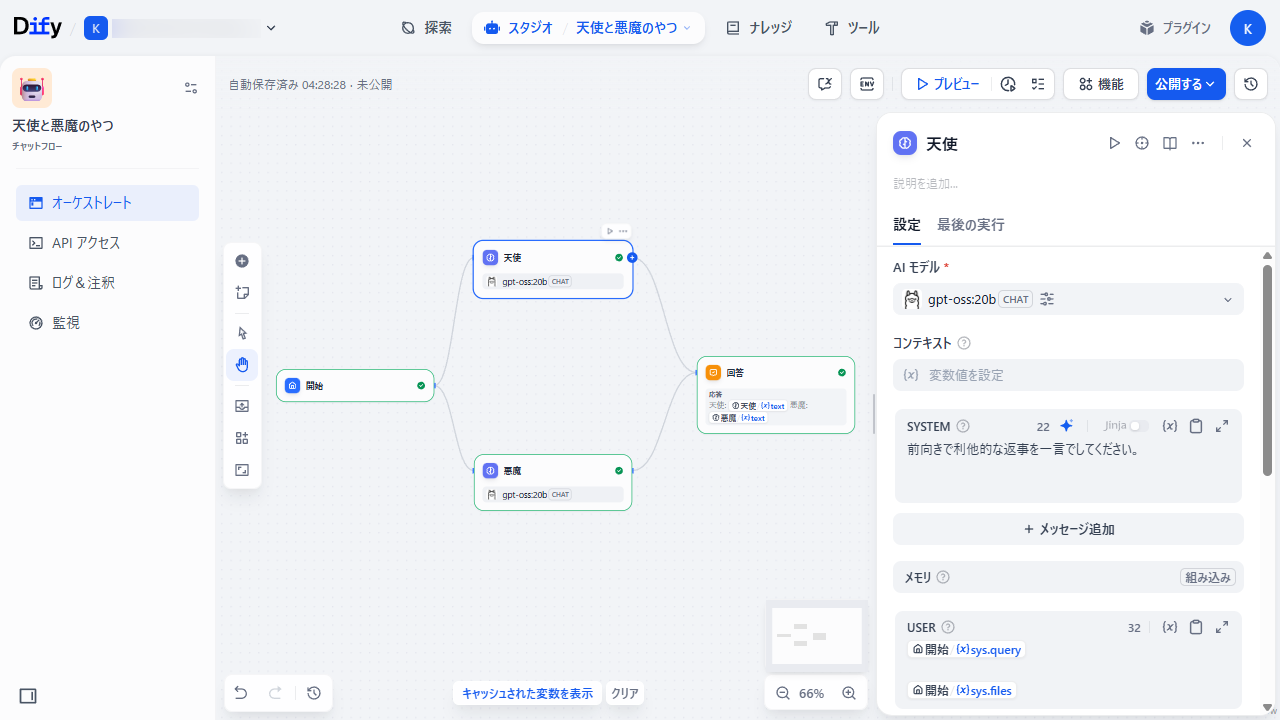Switch to the pointer selection mode
Screen dimensions: 1280x720
241,332
